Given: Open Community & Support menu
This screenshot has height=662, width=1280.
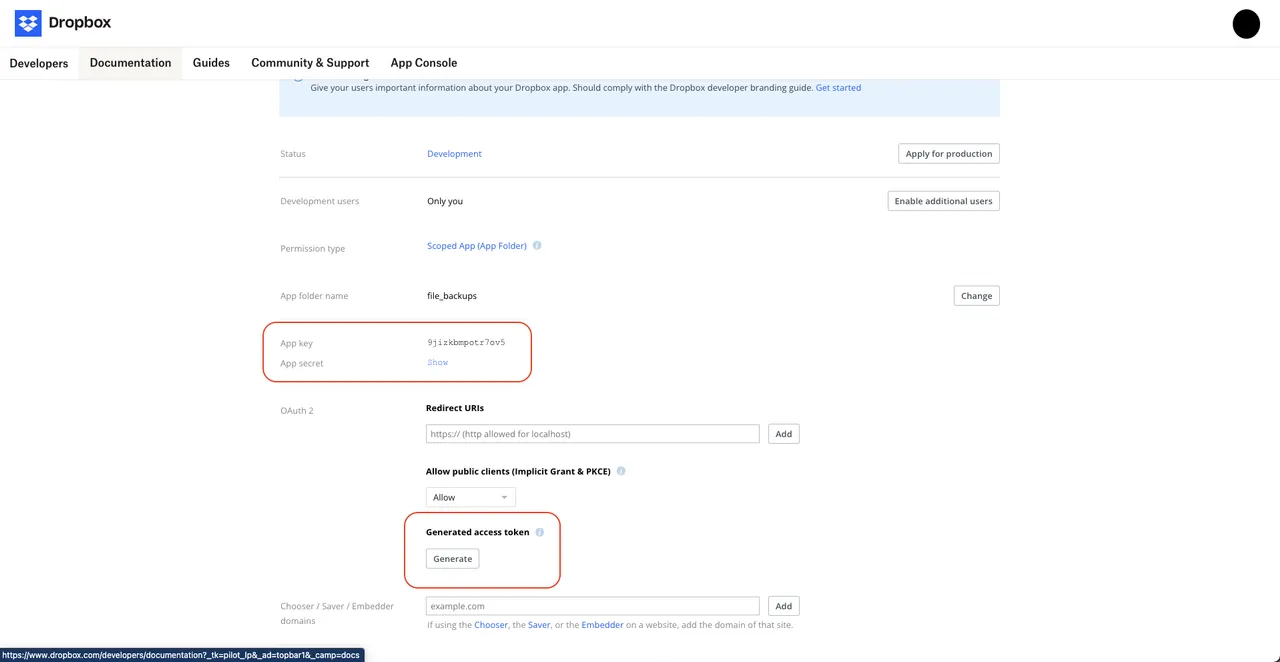Looking at the screenshot, I should 310,62.
